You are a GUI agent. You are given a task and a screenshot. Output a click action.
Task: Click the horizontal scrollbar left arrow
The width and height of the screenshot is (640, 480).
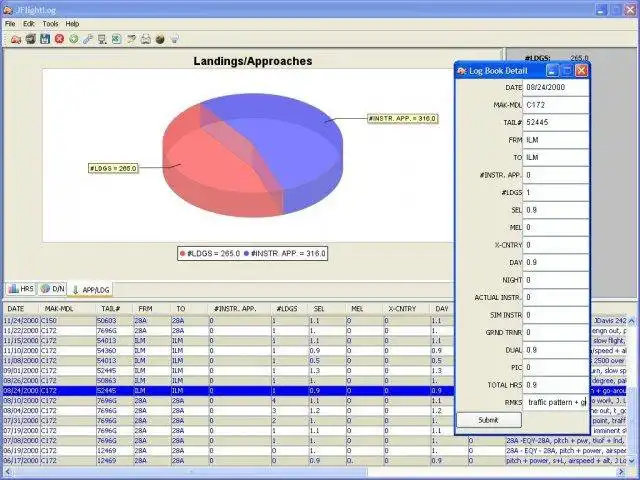click(8, 472)
